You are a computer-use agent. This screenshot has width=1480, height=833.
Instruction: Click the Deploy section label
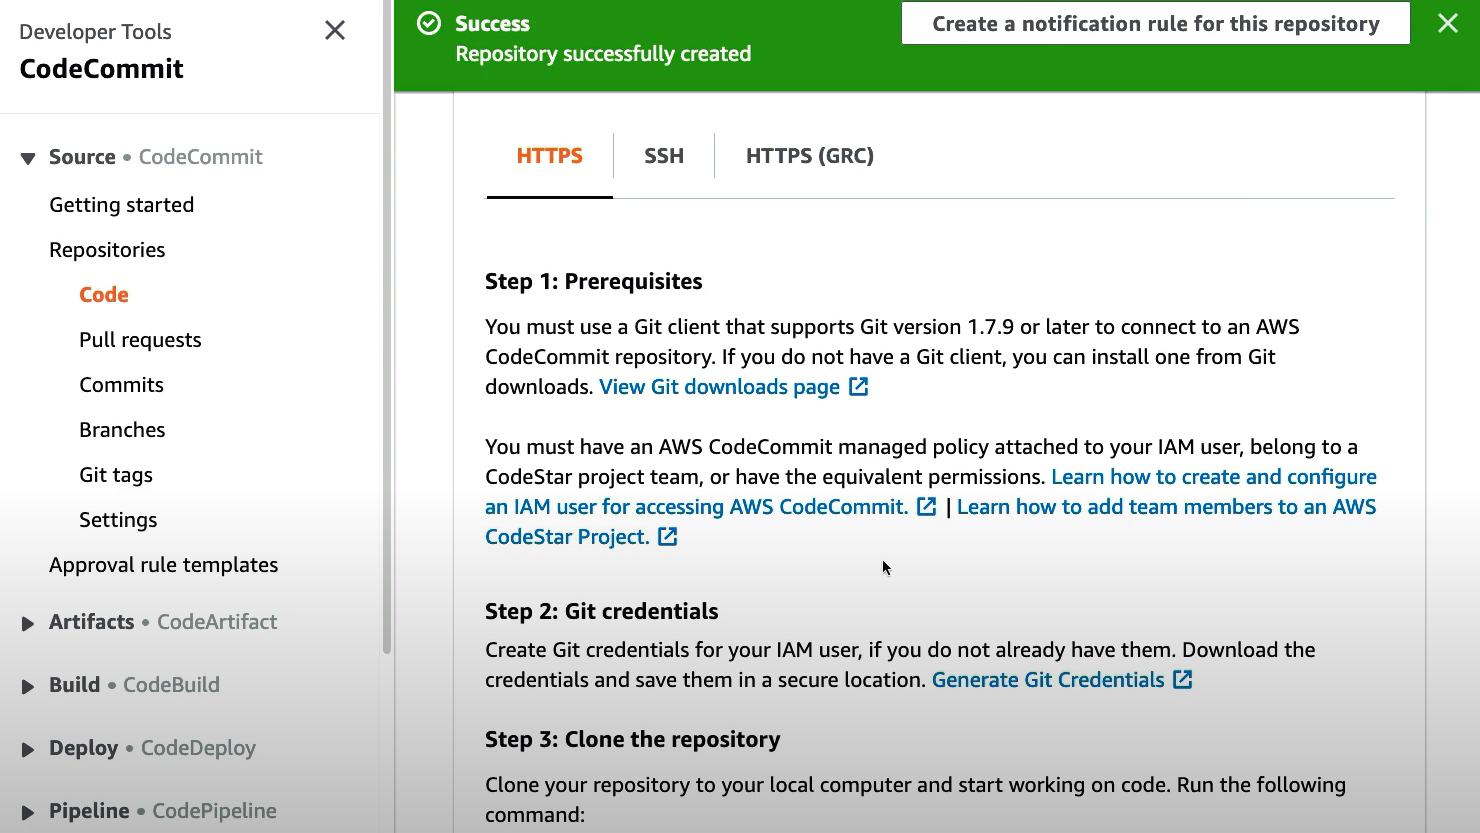coord(83,747)
